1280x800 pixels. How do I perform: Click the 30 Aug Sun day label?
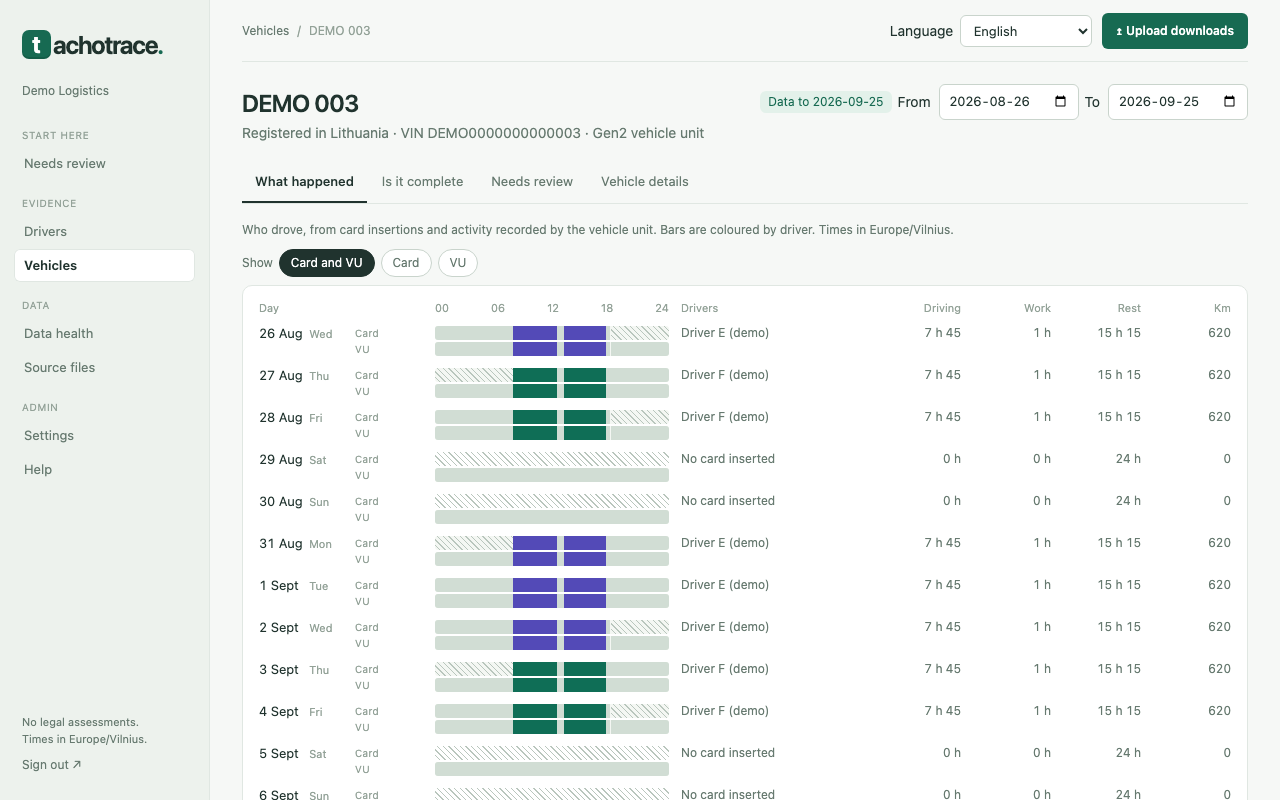294,502
